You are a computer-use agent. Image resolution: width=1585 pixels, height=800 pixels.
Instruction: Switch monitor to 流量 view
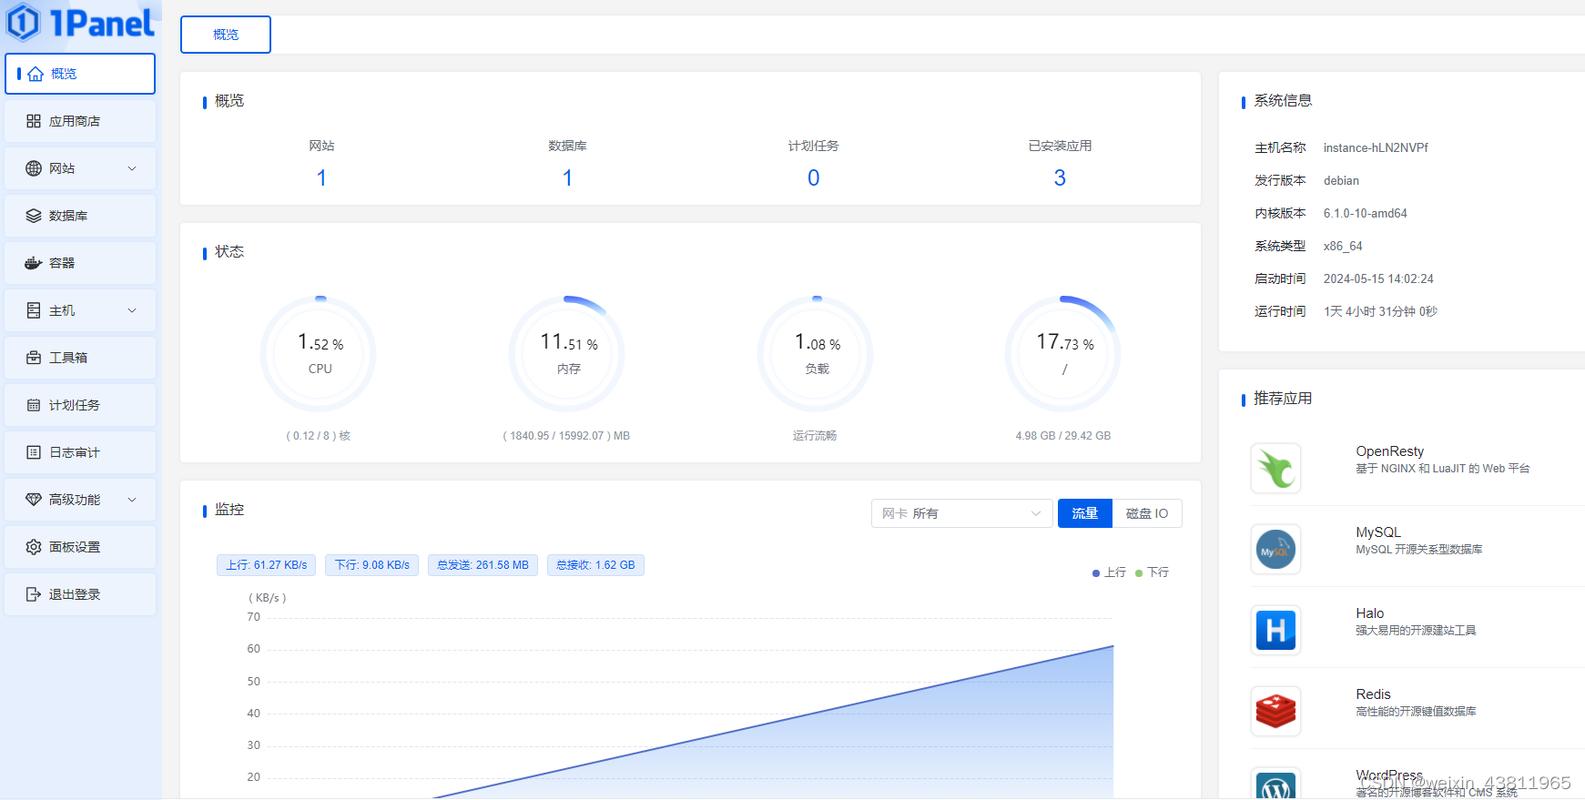[1085, 513]
